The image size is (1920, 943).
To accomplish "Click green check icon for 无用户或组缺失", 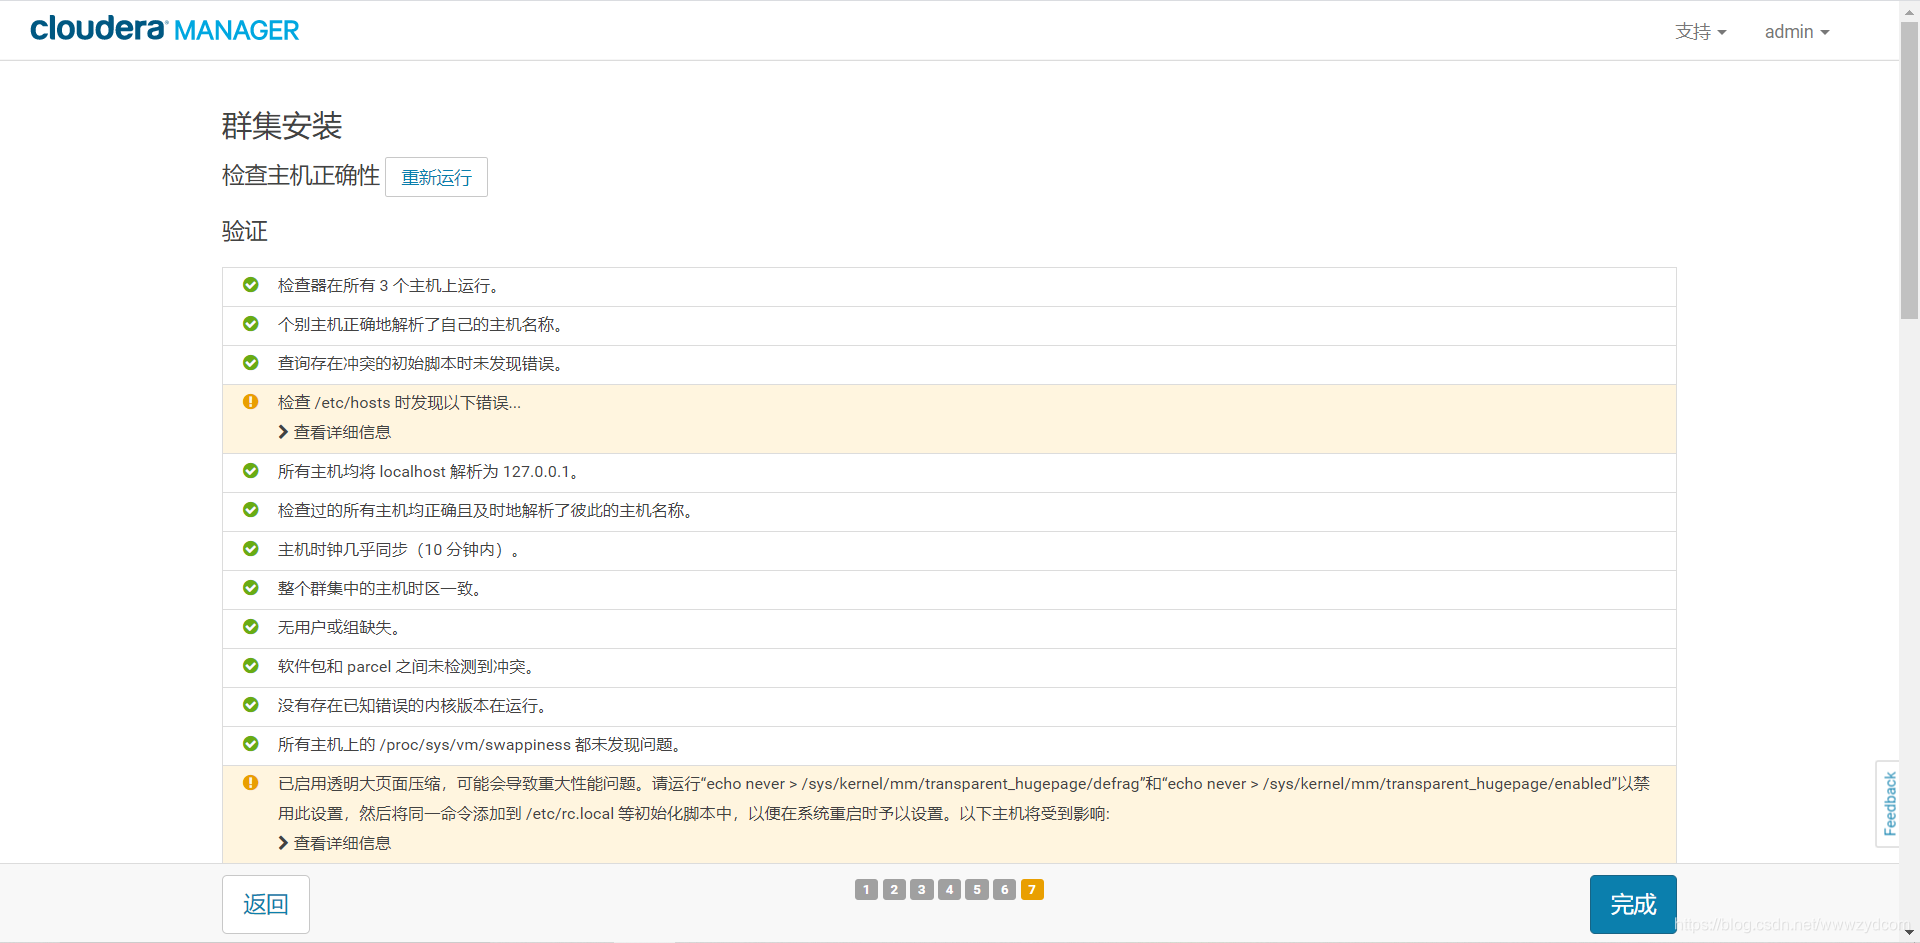I will pos(251,627).
